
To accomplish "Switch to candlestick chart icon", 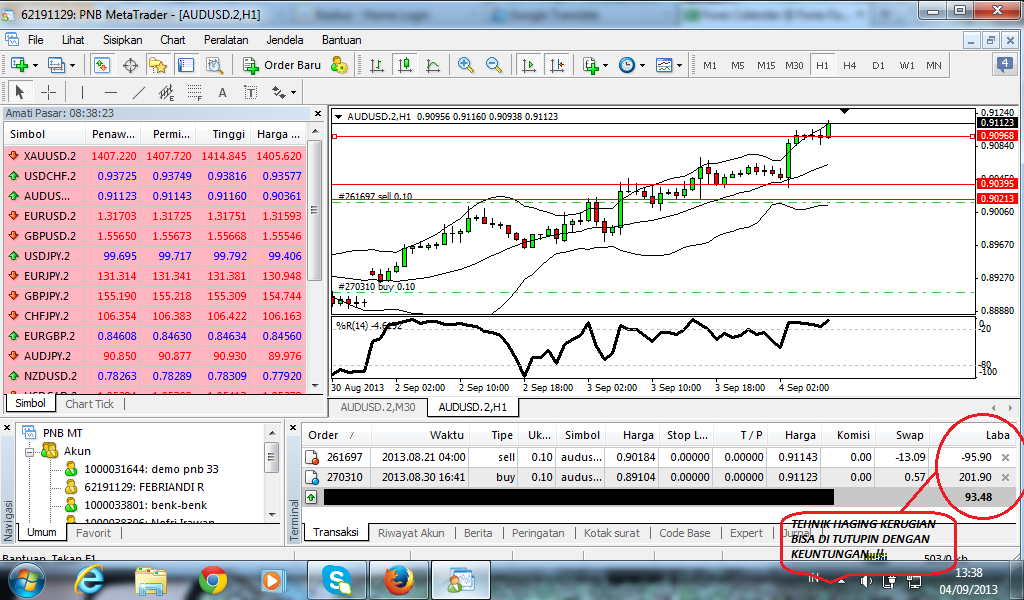I will click(x=405, y=65).
